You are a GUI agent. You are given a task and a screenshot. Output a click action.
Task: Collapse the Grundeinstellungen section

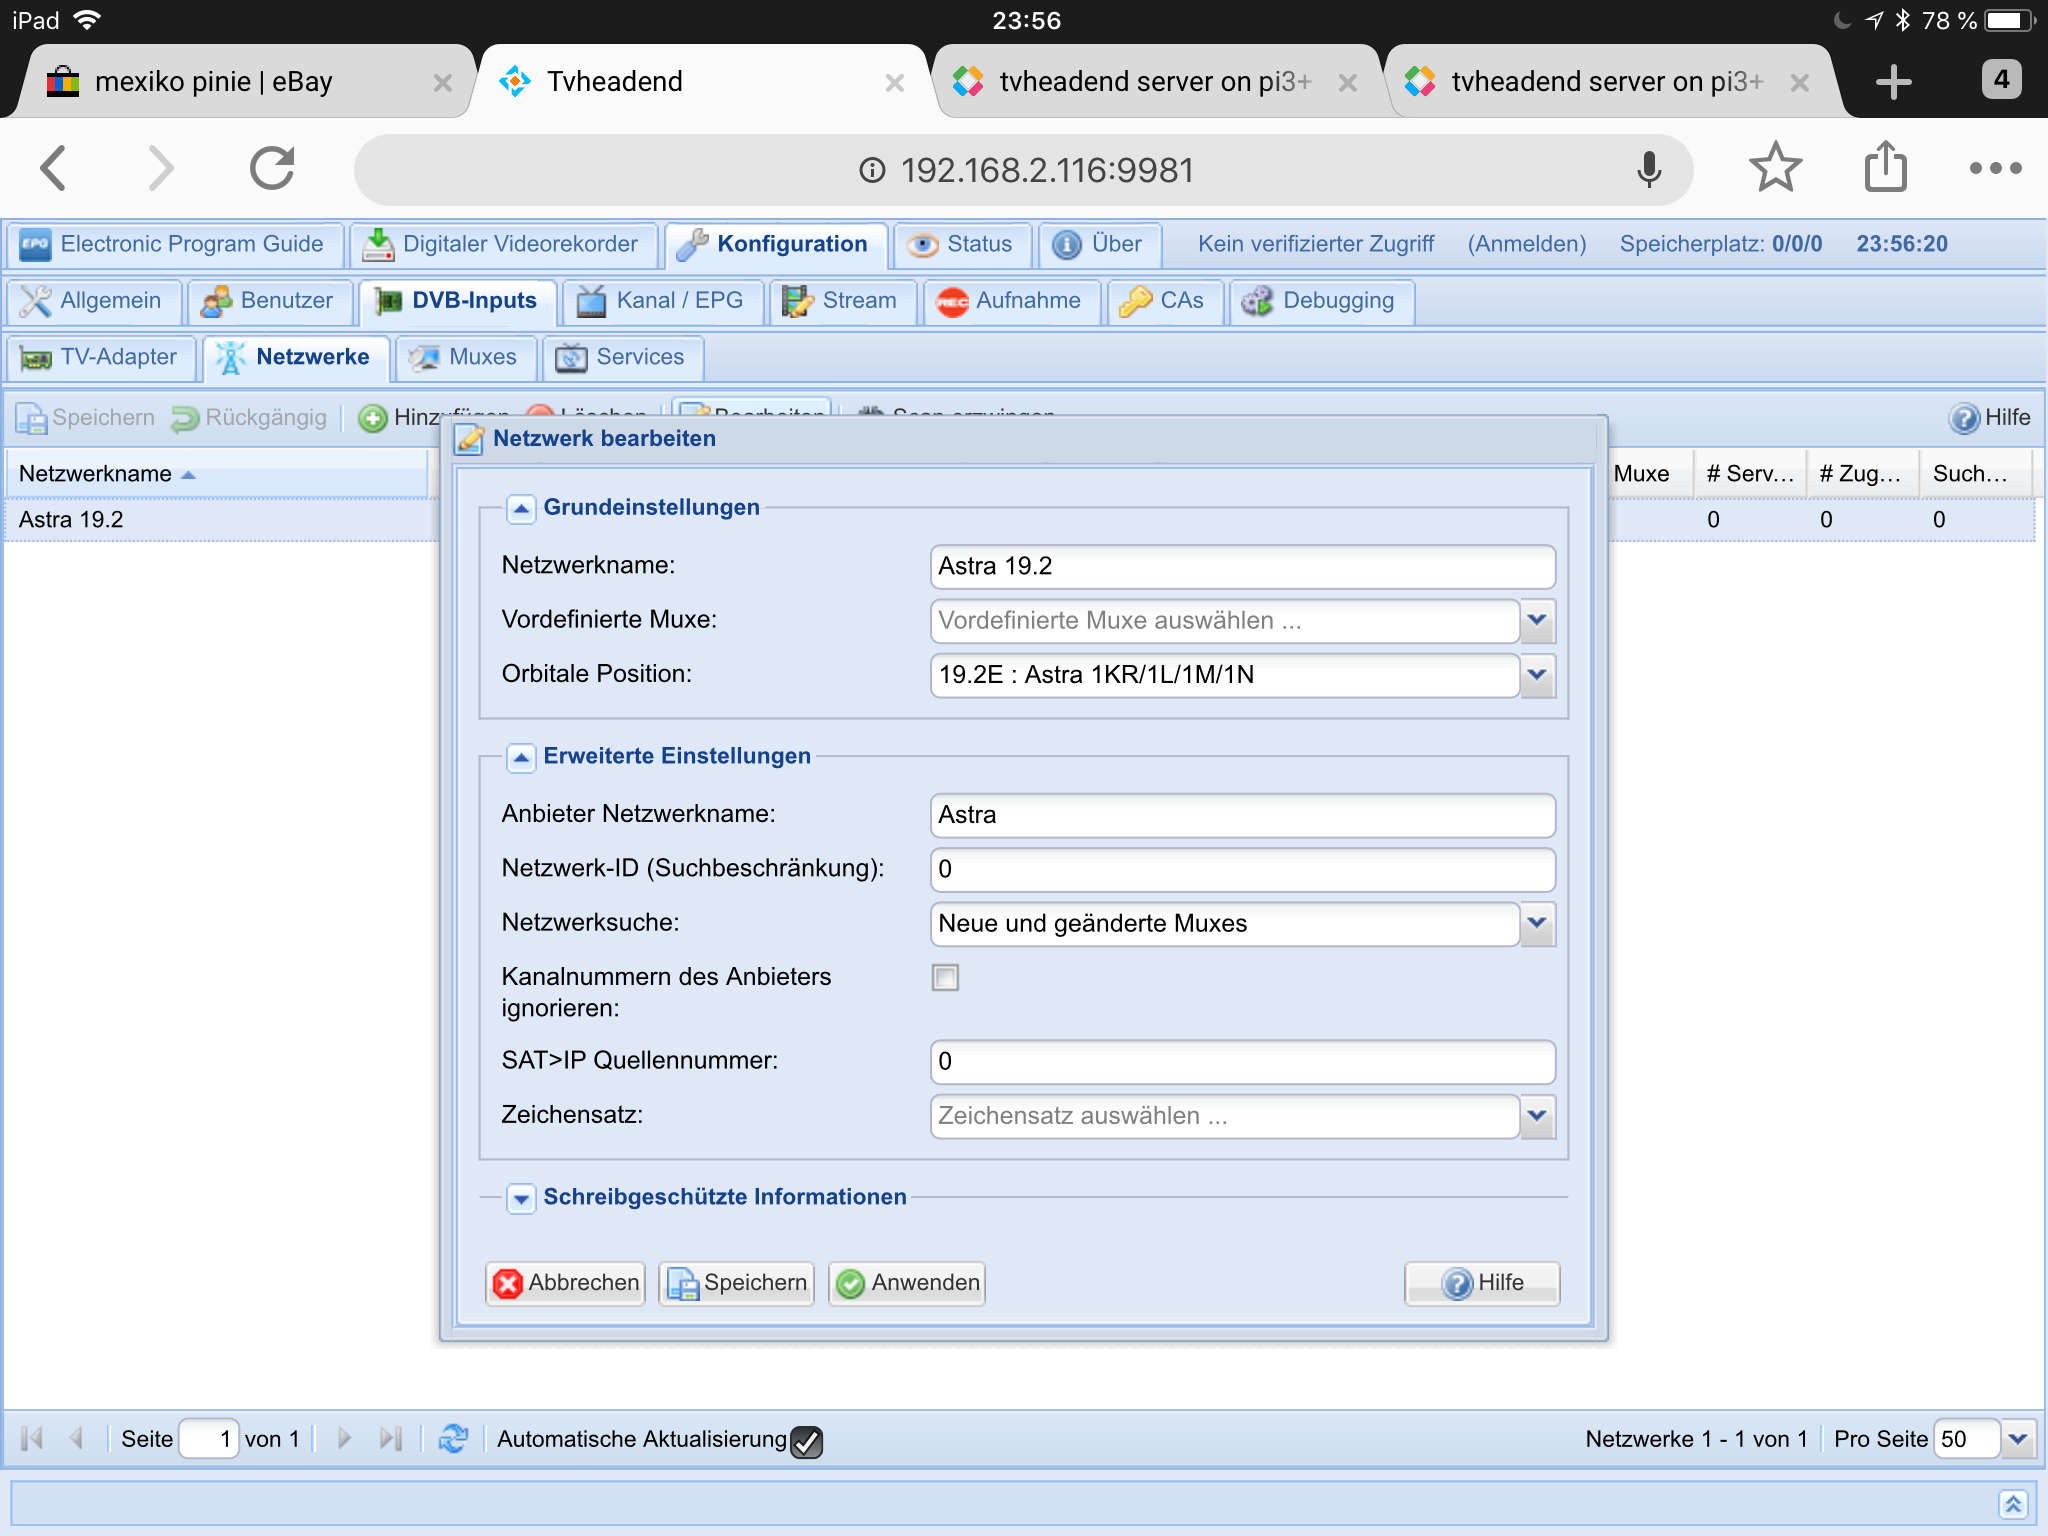[521, 508]
